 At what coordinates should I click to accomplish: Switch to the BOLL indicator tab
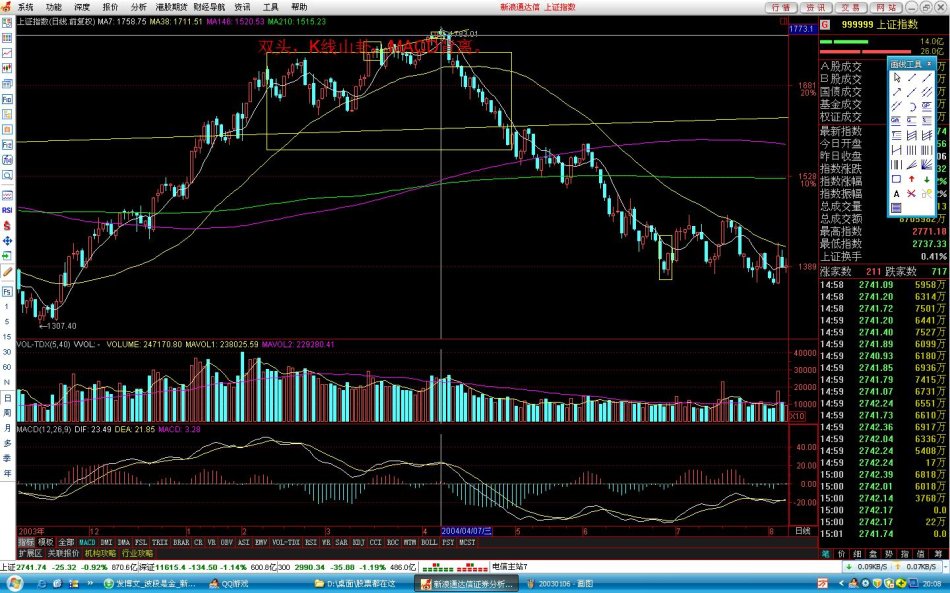[427, 541]
